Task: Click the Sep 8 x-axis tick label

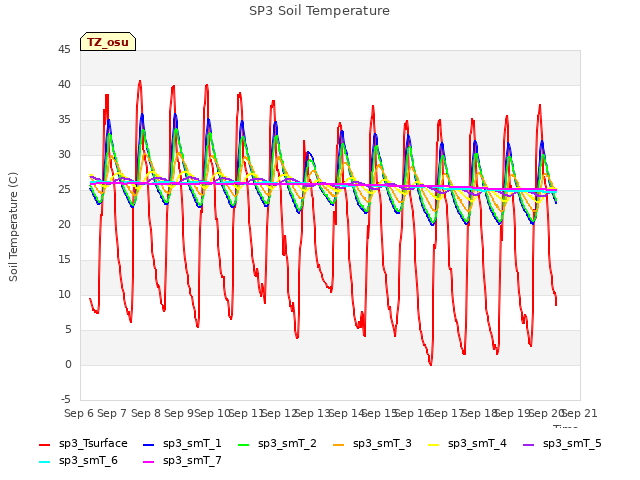Action: 146,413
